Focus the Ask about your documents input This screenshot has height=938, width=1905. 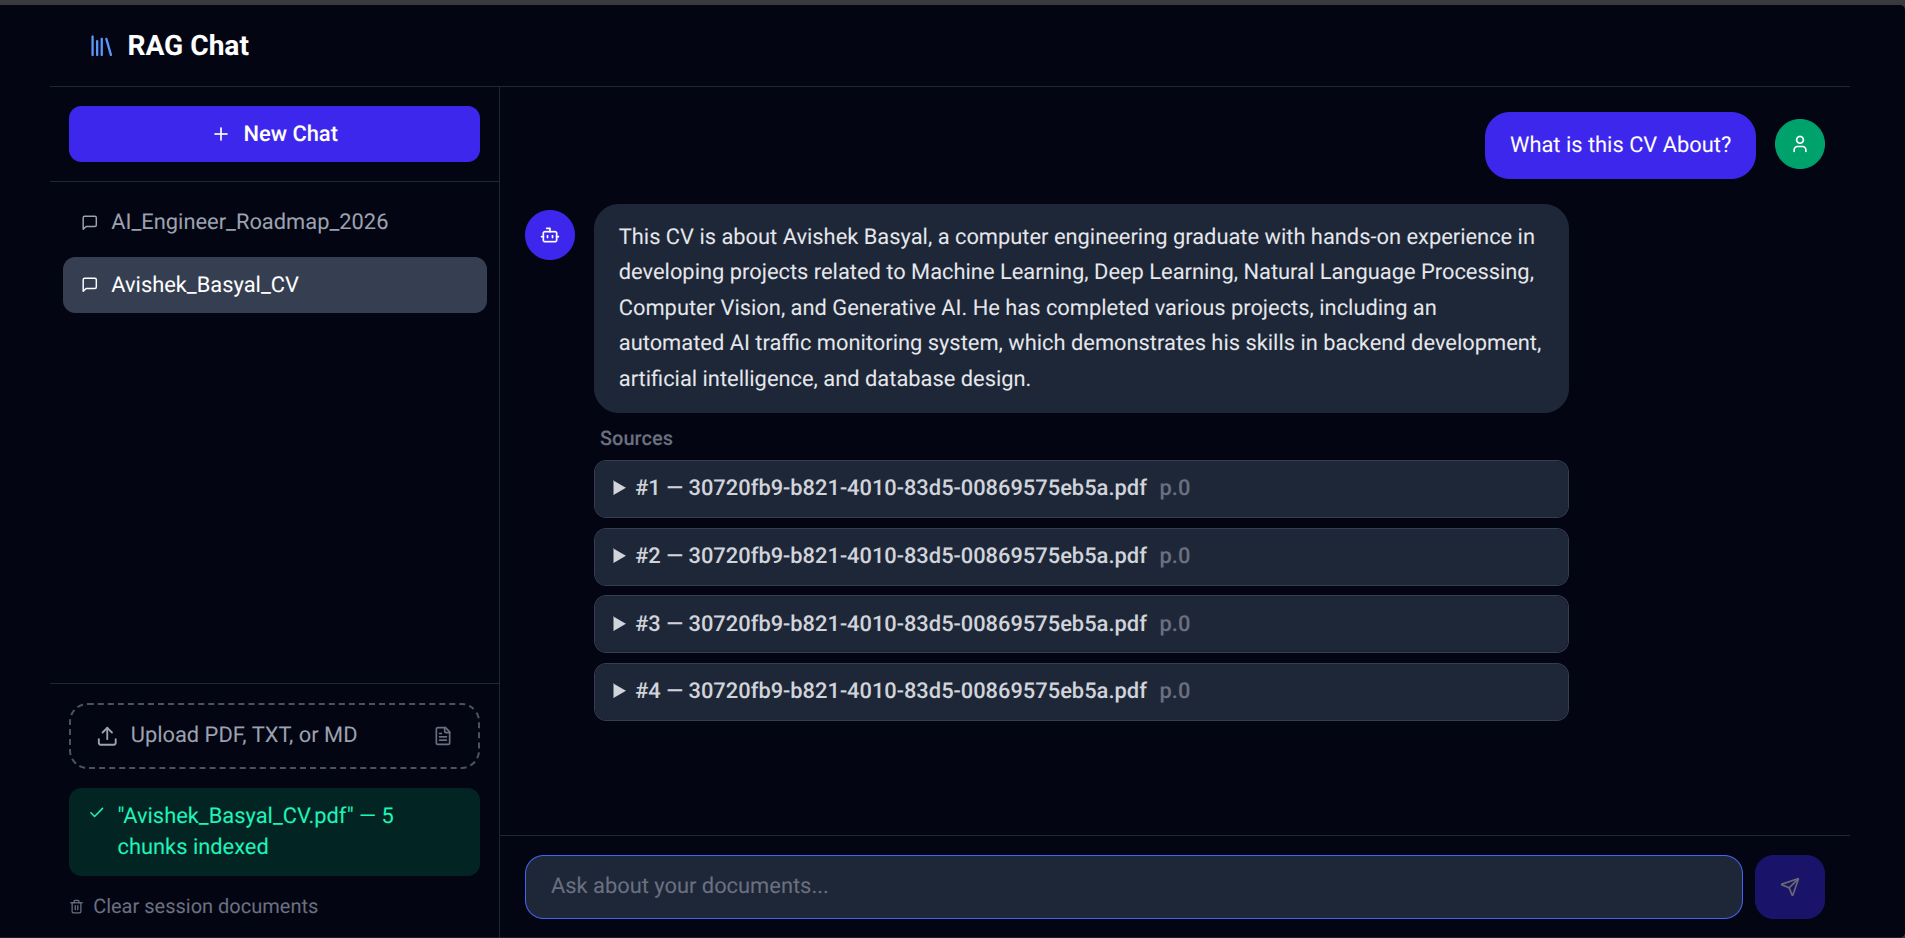tap(1133, 886)
